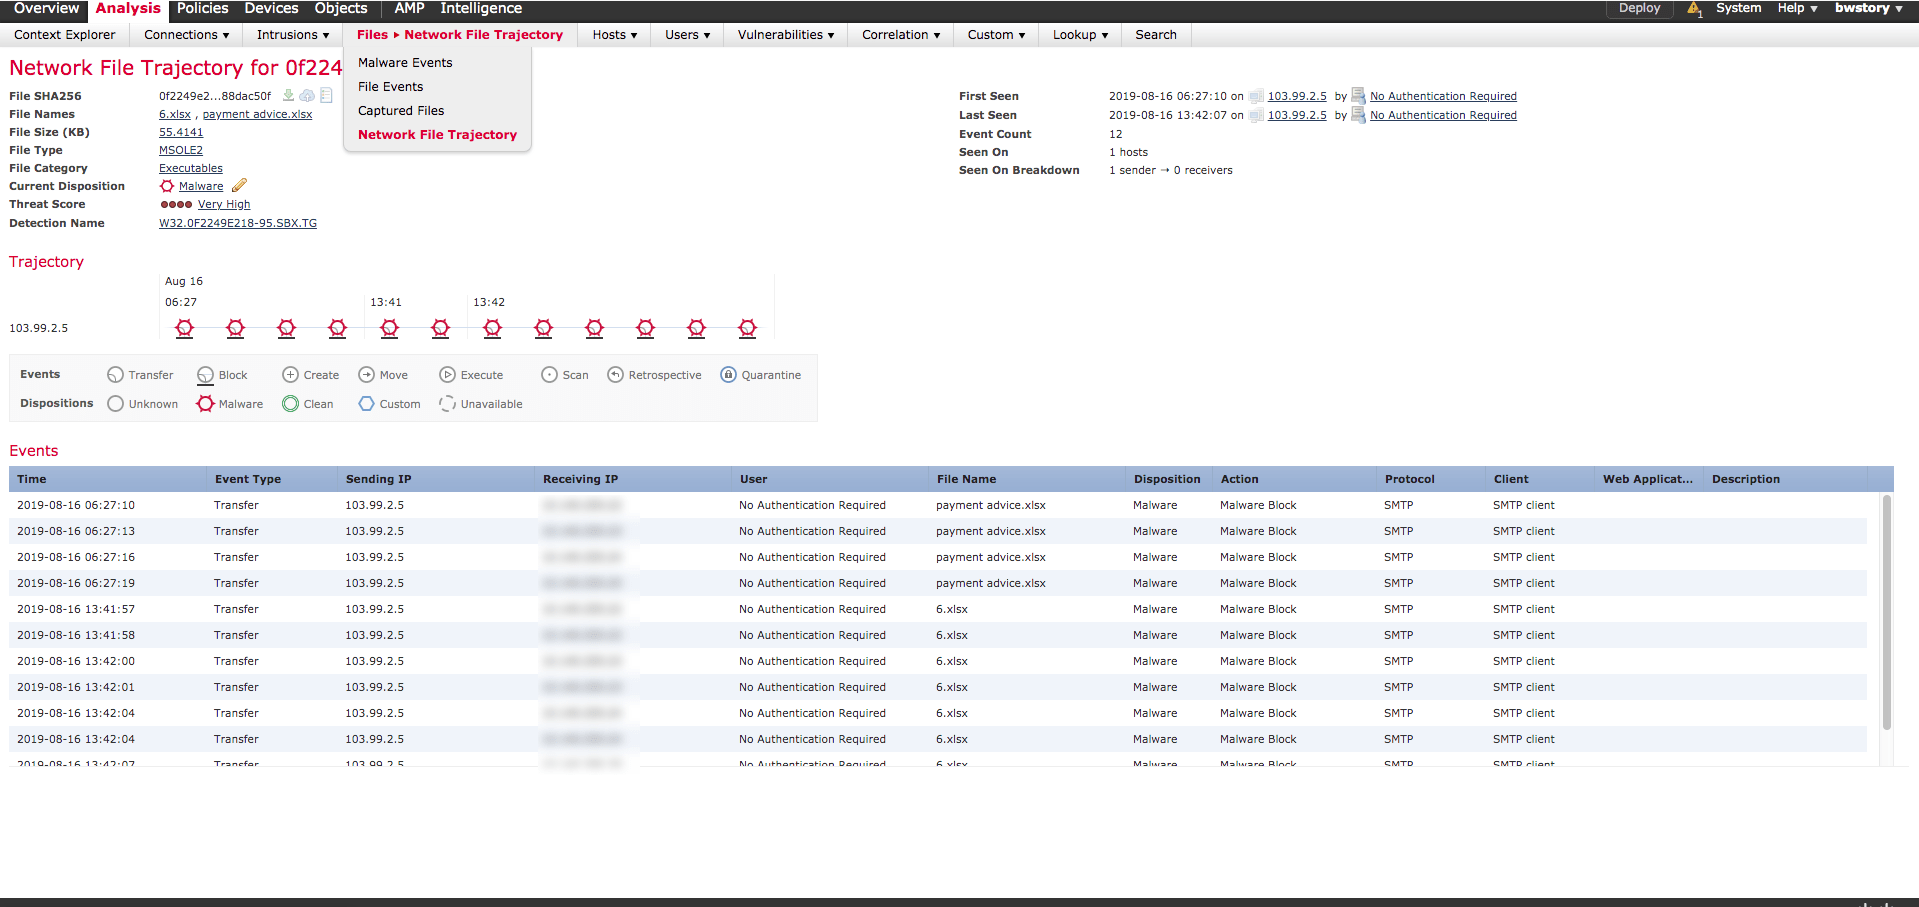Click the malware icon next to Current Disposition
The image size is (1919, 907).
coord(167,186)
